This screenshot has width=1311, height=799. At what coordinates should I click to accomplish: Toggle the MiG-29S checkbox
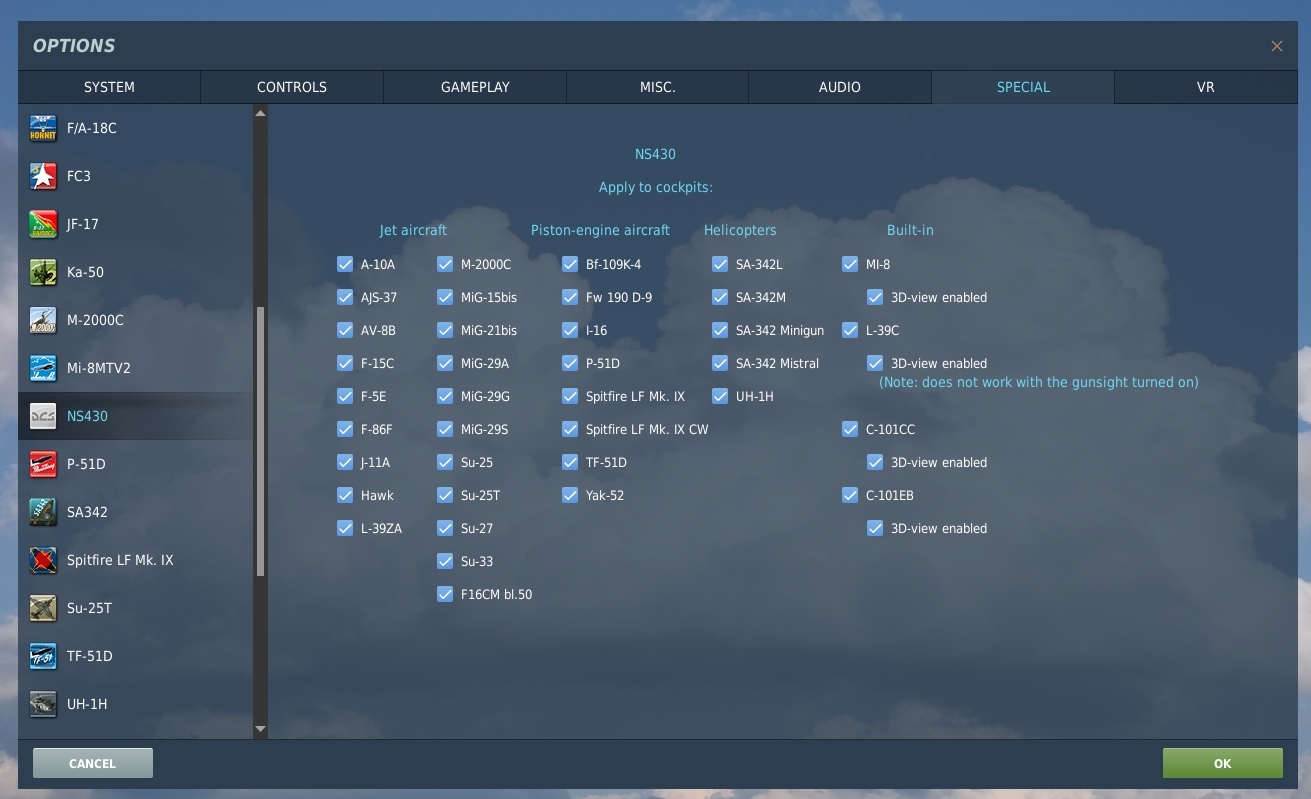tap(445, 429)
